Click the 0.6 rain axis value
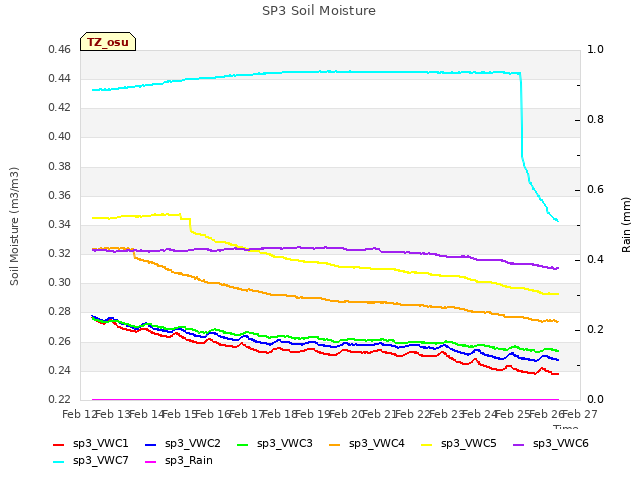This screenshot has width=640, height=480. (595, 190)
